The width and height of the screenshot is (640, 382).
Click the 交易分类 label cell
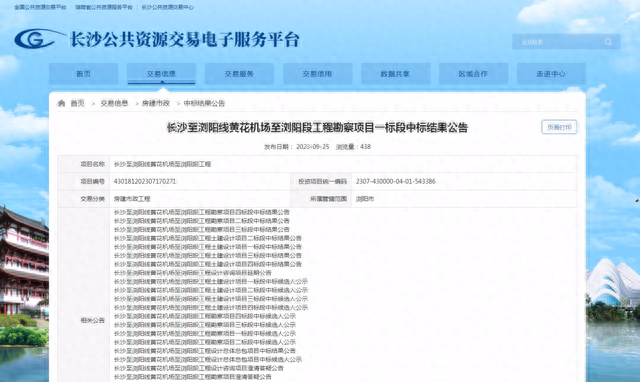click(84, 199)
